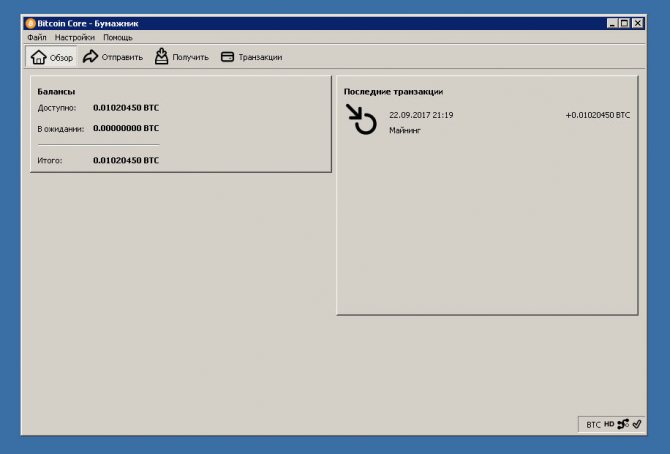
Task: Click the Bitcoin Core title bar logo
Action: pyautogui.click(x=30, y=23)
